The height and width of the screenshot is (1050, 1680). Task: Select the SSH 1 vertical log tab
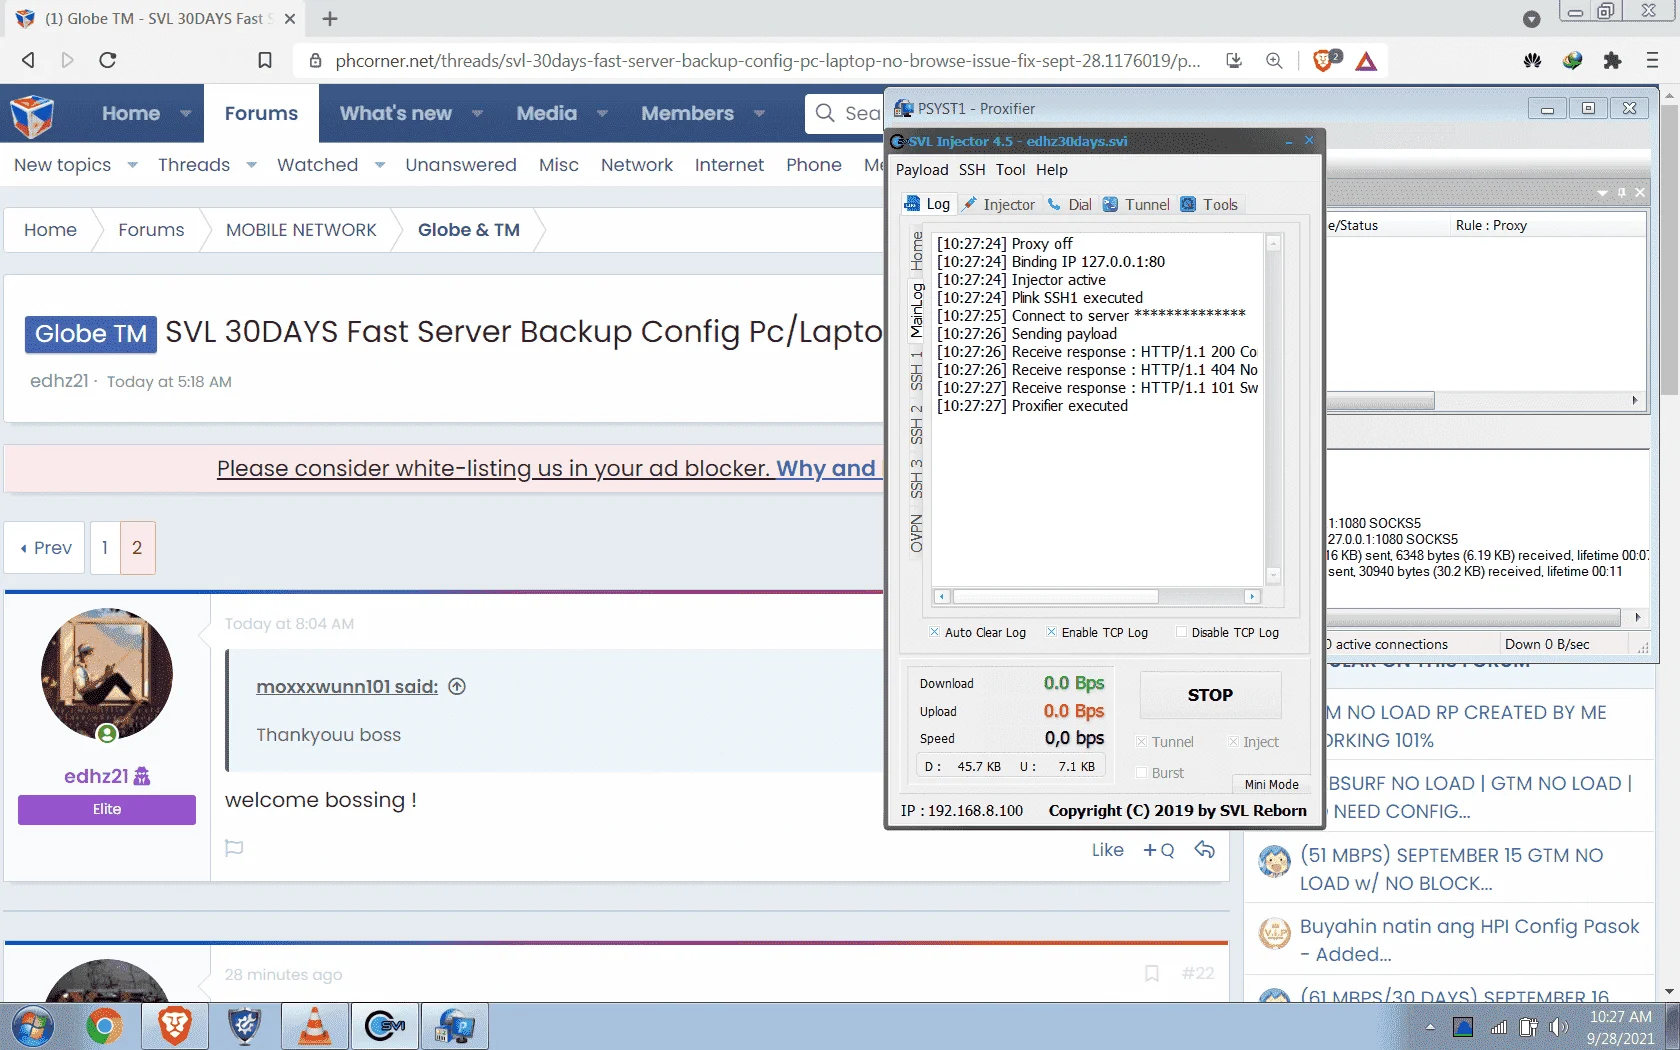[x=916, y=371]
